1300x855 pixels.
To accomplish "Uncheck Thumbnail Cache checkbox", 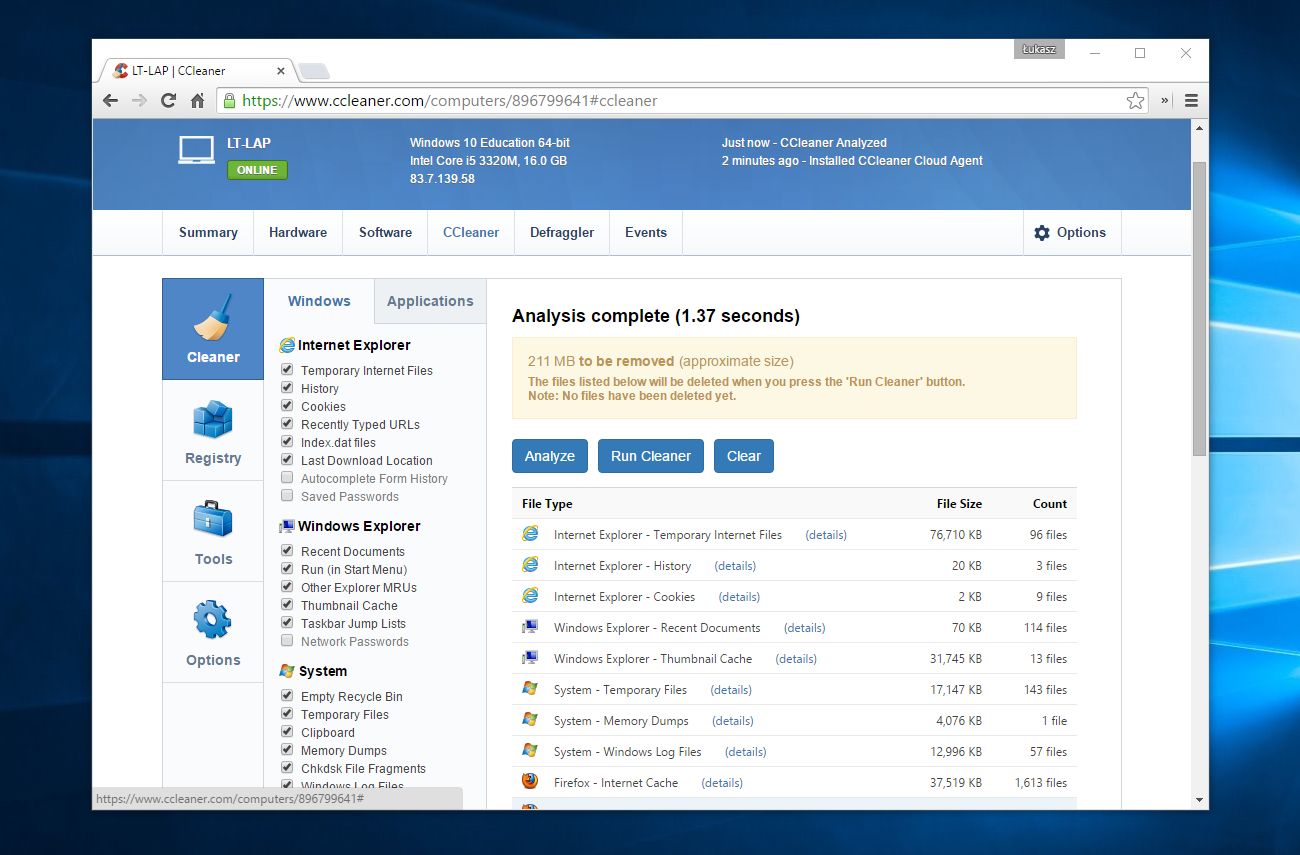I will tap(287, 605).
